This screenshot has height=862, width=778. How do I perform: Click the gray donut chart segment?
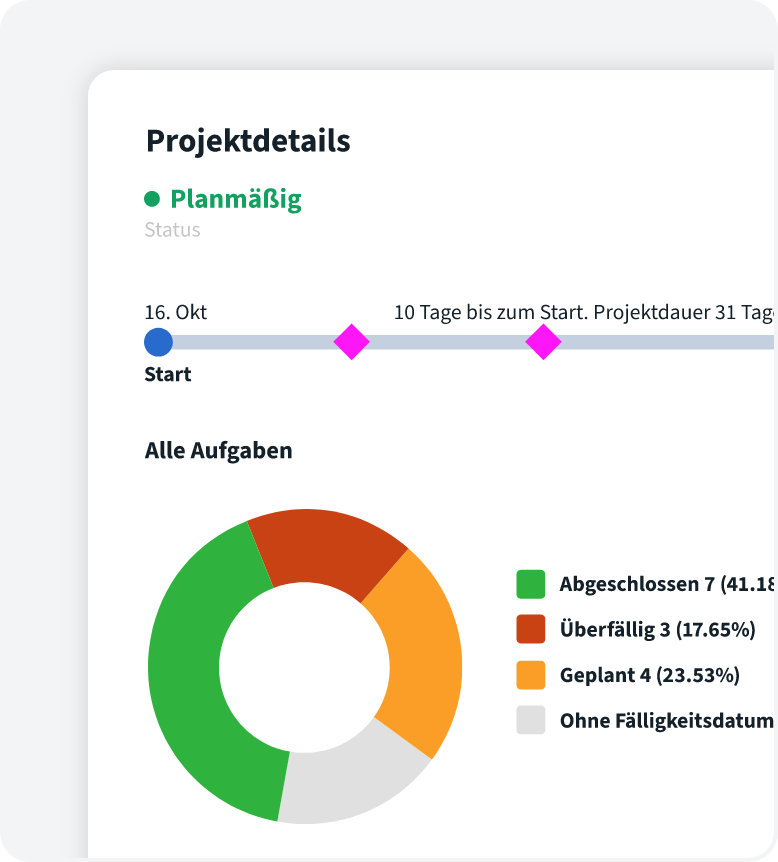click(350, 775)
